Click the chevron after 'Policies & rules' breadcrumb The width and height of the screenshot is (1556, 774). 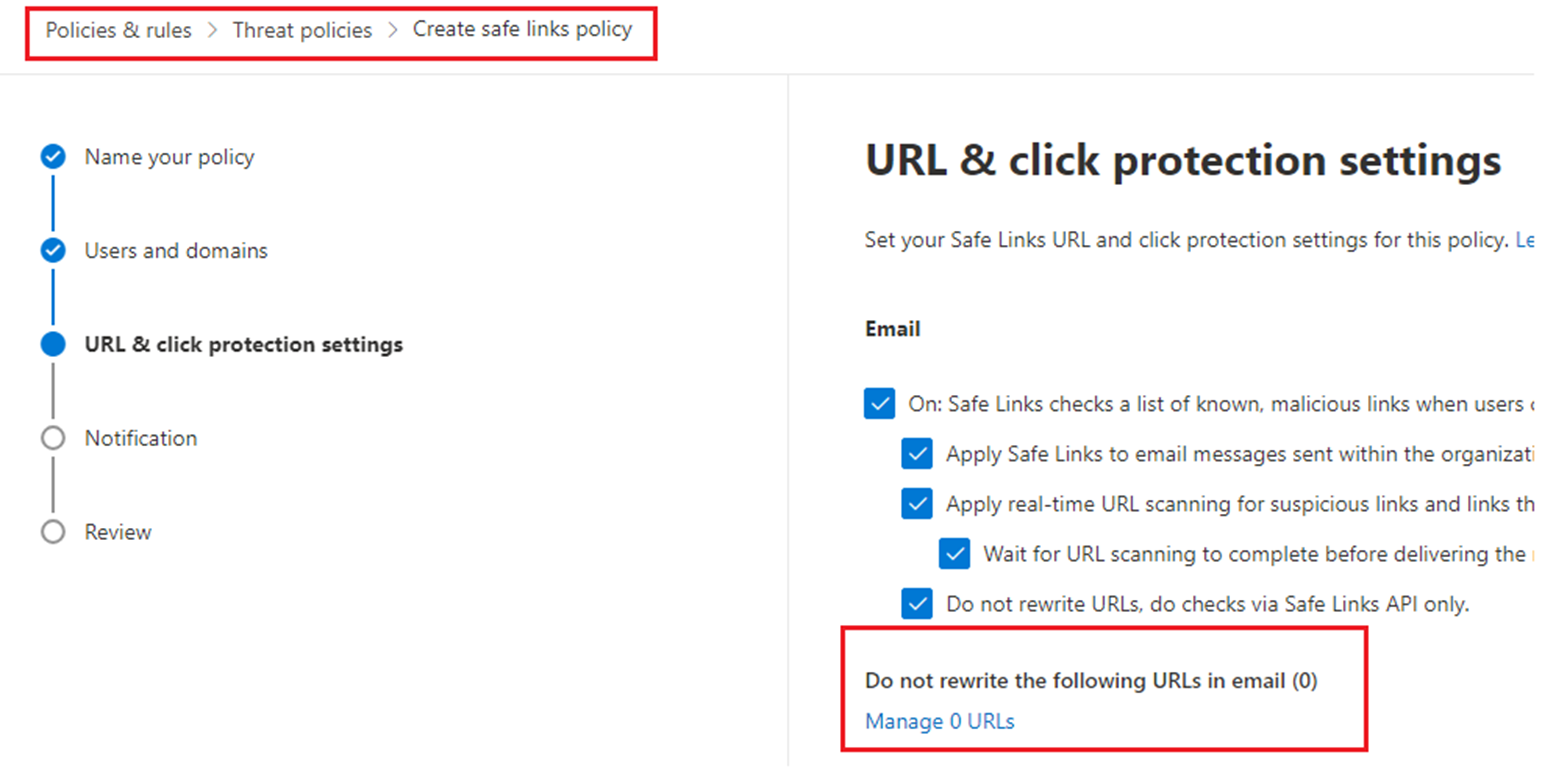[x=212, y=31]
